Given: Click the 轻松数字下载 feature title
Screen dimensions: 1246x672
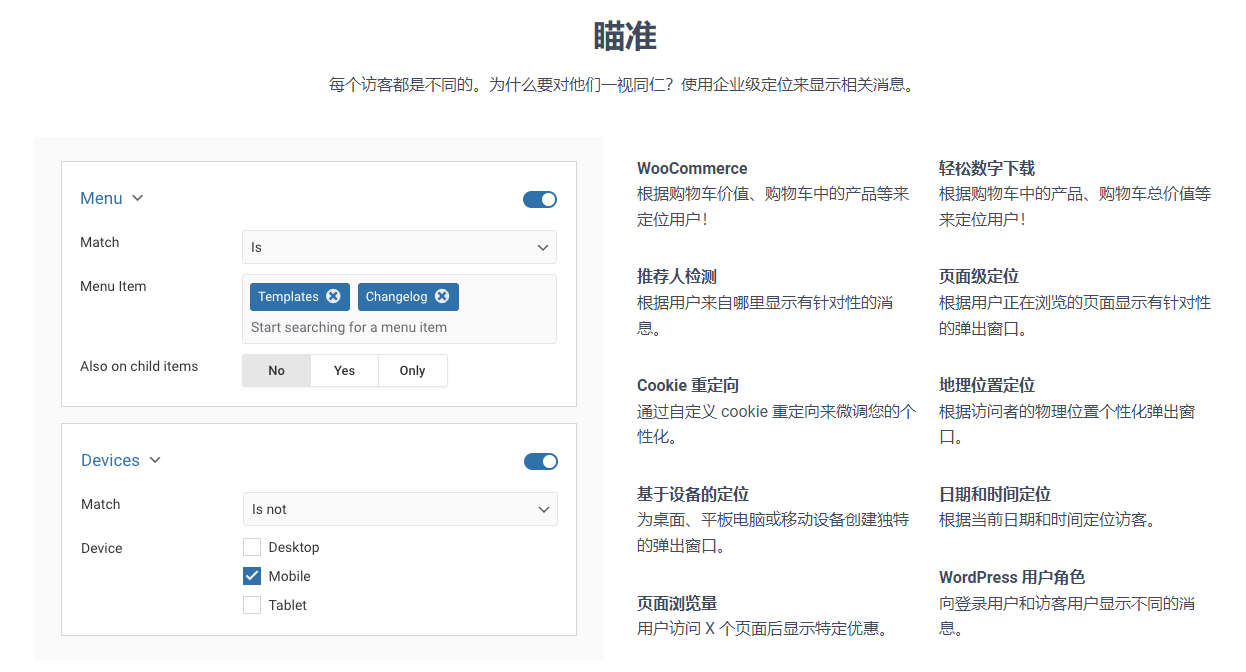Looking at the screenshot, I should click(987, 168).
